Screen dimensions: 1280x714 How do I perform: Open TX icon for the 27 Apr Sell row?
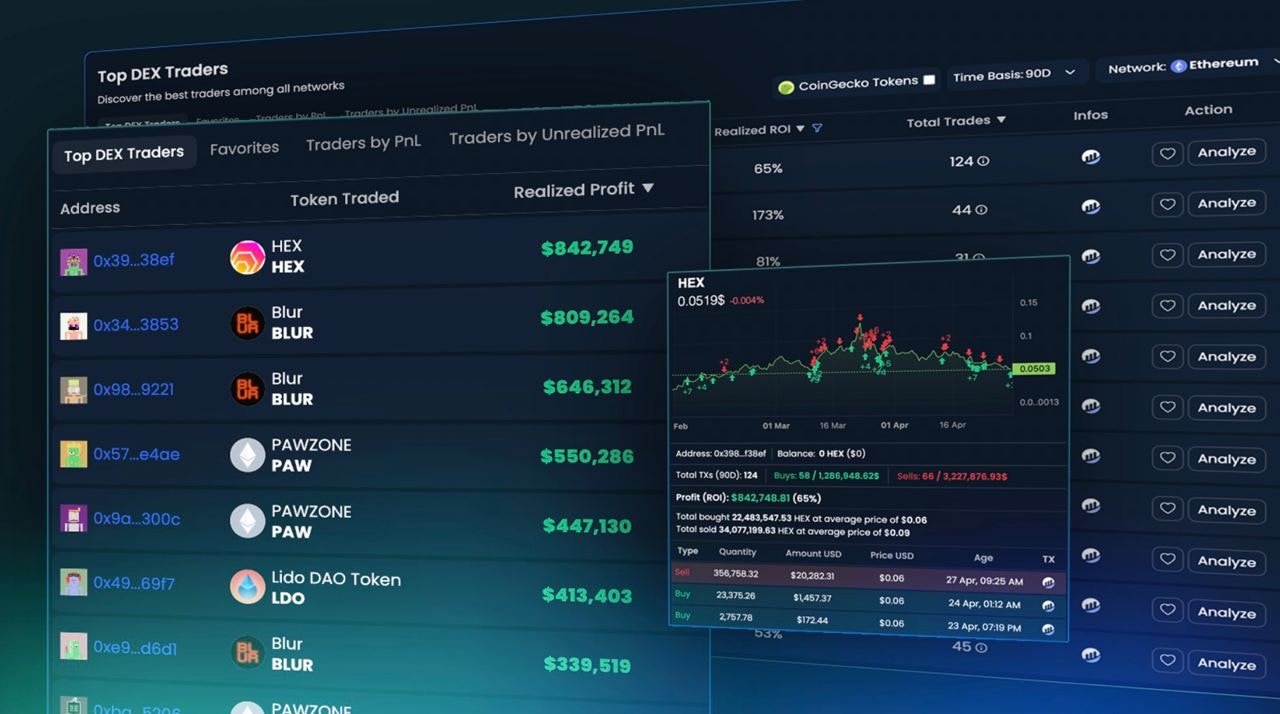pos(1048,582)
